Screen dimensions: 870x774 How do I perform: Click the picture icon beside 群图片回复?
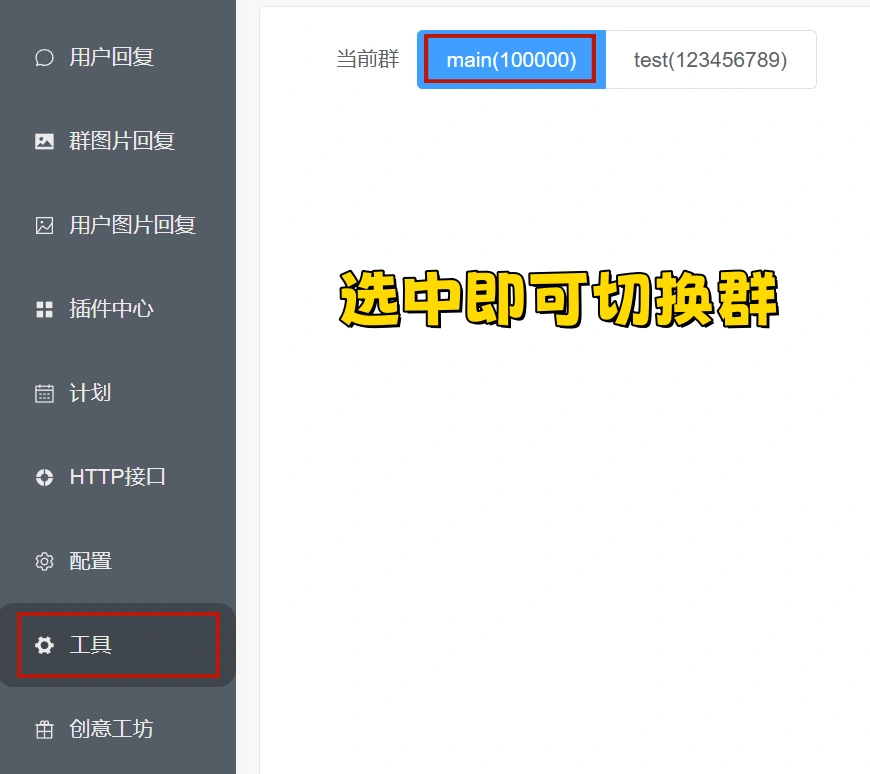click(x=44, y=141)
